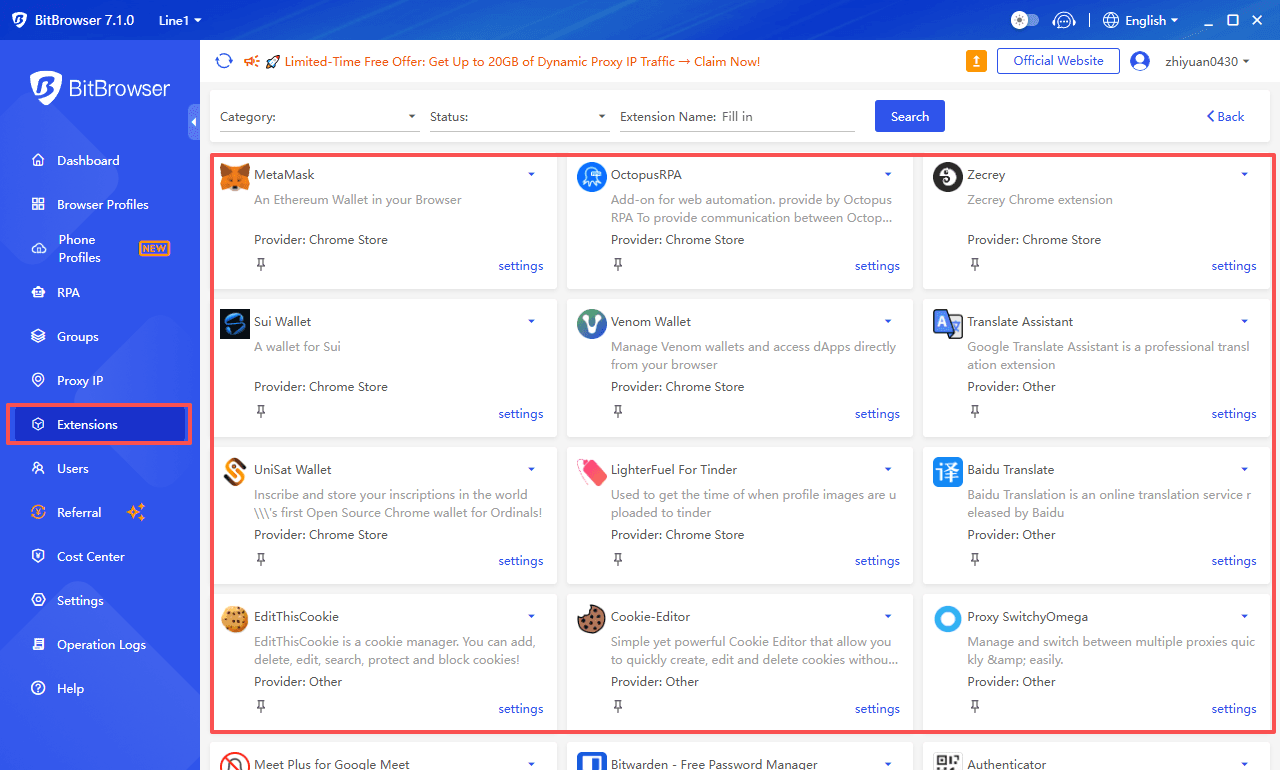
Task: Click the OctopusRPA extension icon
Action: (x=591, y=174)
